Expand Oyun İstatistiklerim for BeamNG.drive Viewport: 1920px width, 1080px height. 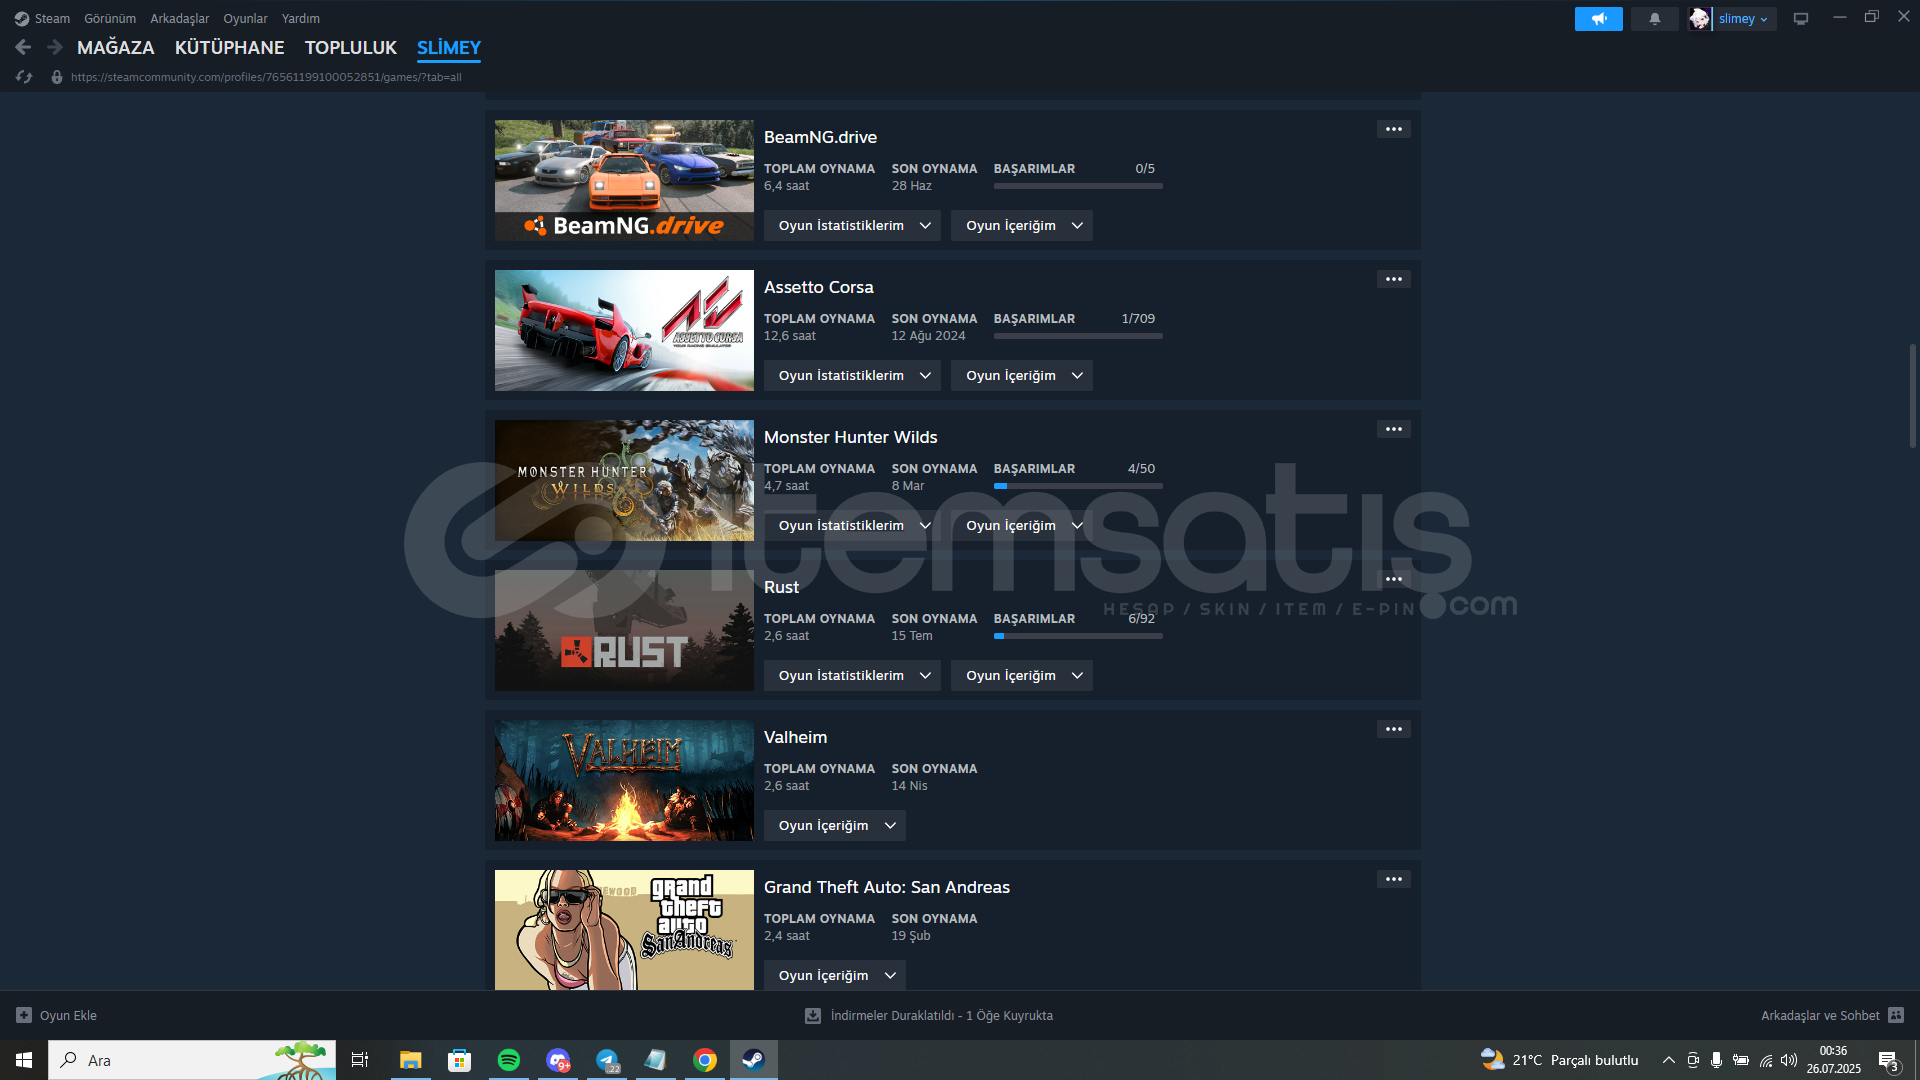click(852, 226)
